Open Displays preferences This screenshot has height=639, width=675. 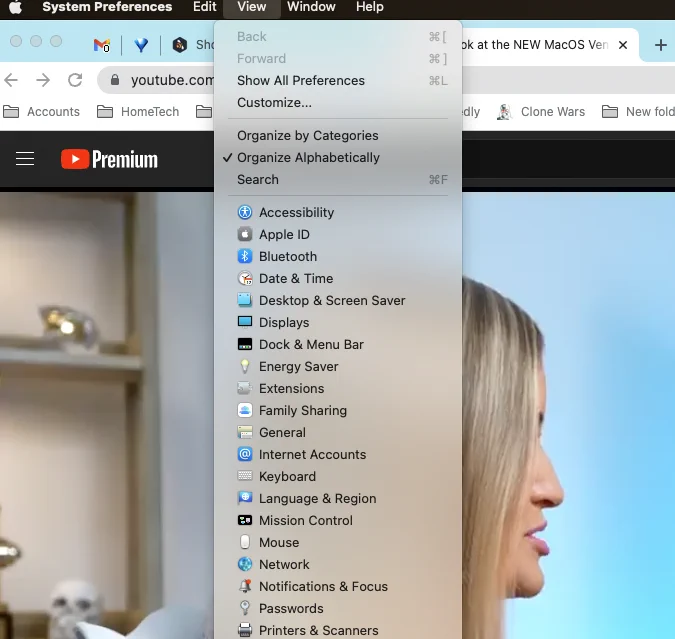point(338,322)
